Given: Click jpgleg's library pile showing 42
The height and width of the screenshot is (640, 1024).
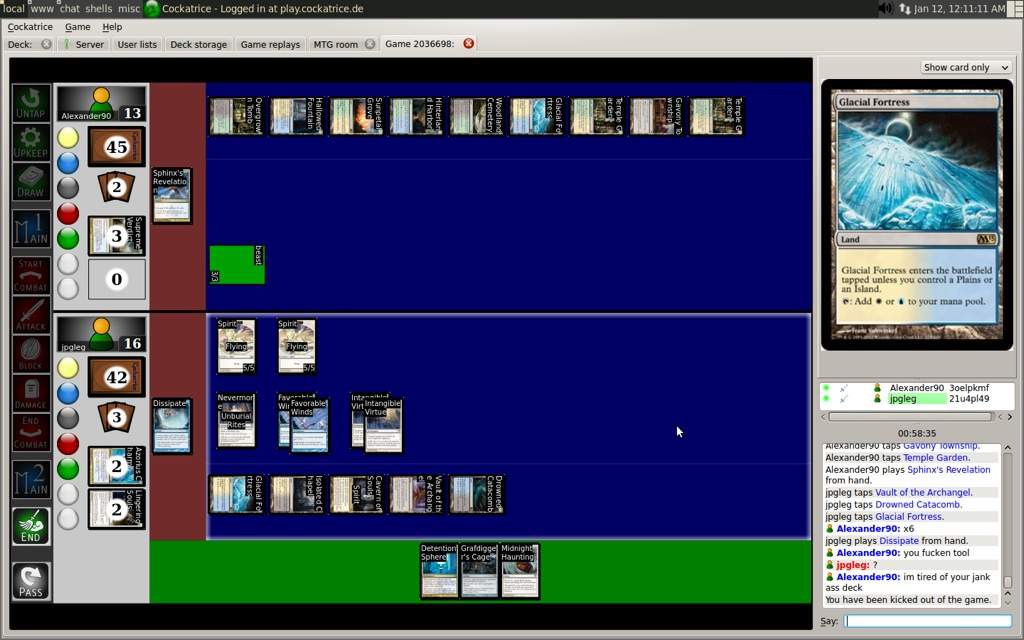Looking at the screenshot, I should point(116,377).
